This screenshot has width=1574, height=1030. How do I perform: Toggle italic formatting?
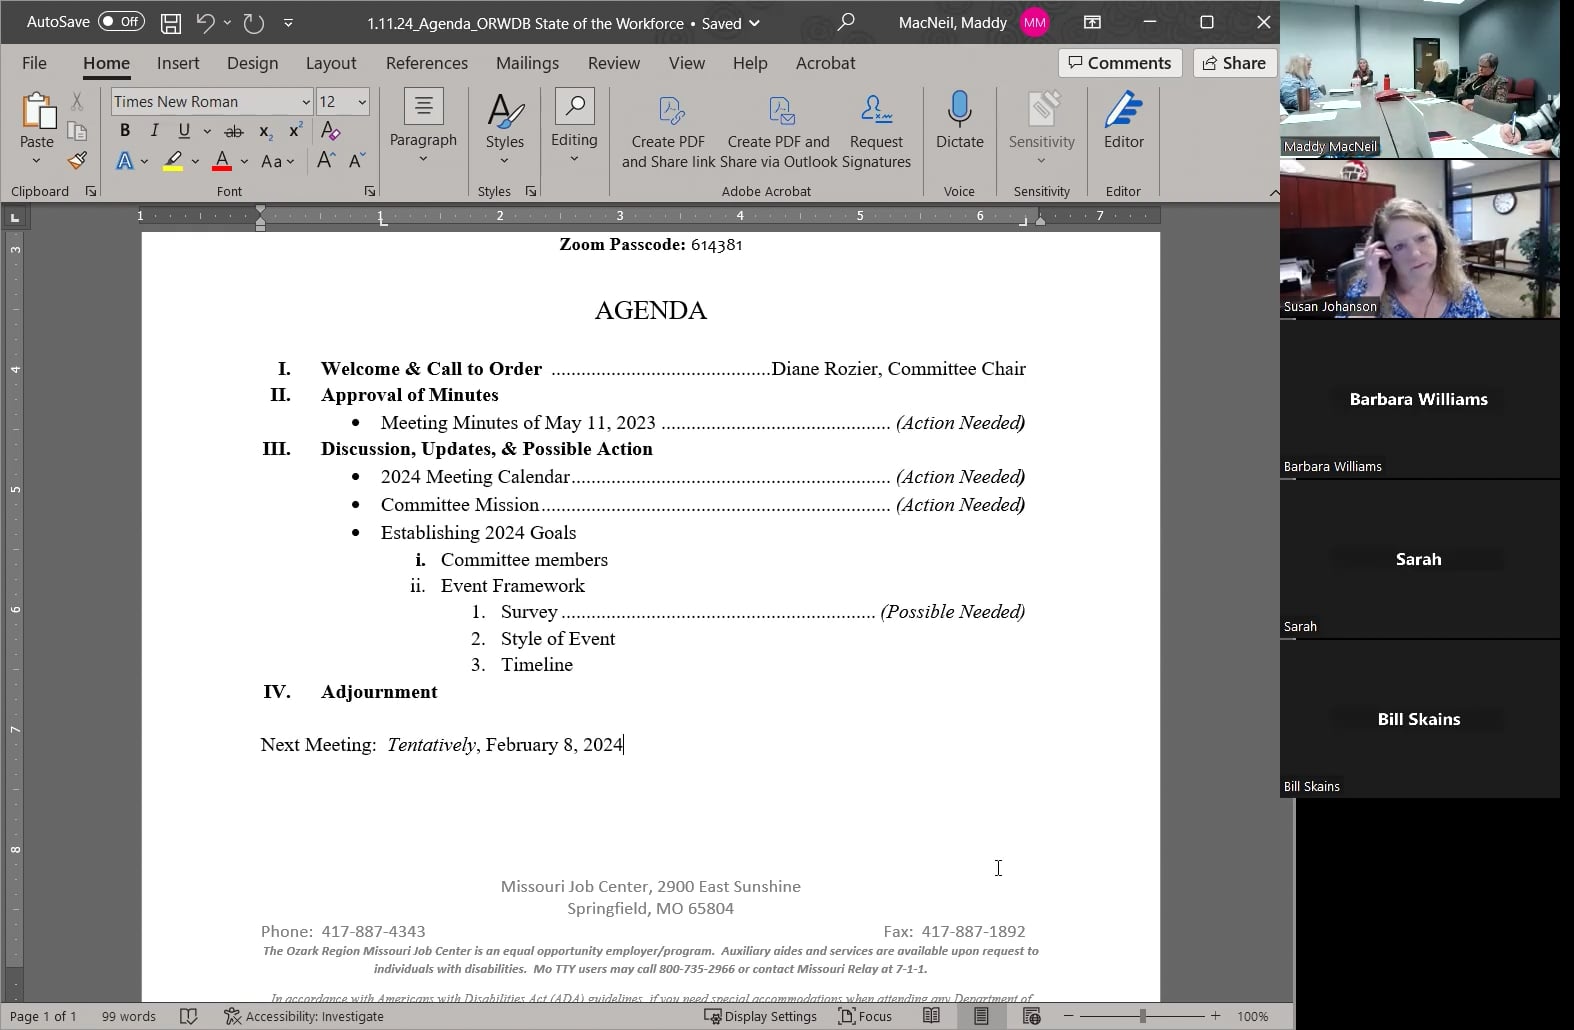(154, 131)
